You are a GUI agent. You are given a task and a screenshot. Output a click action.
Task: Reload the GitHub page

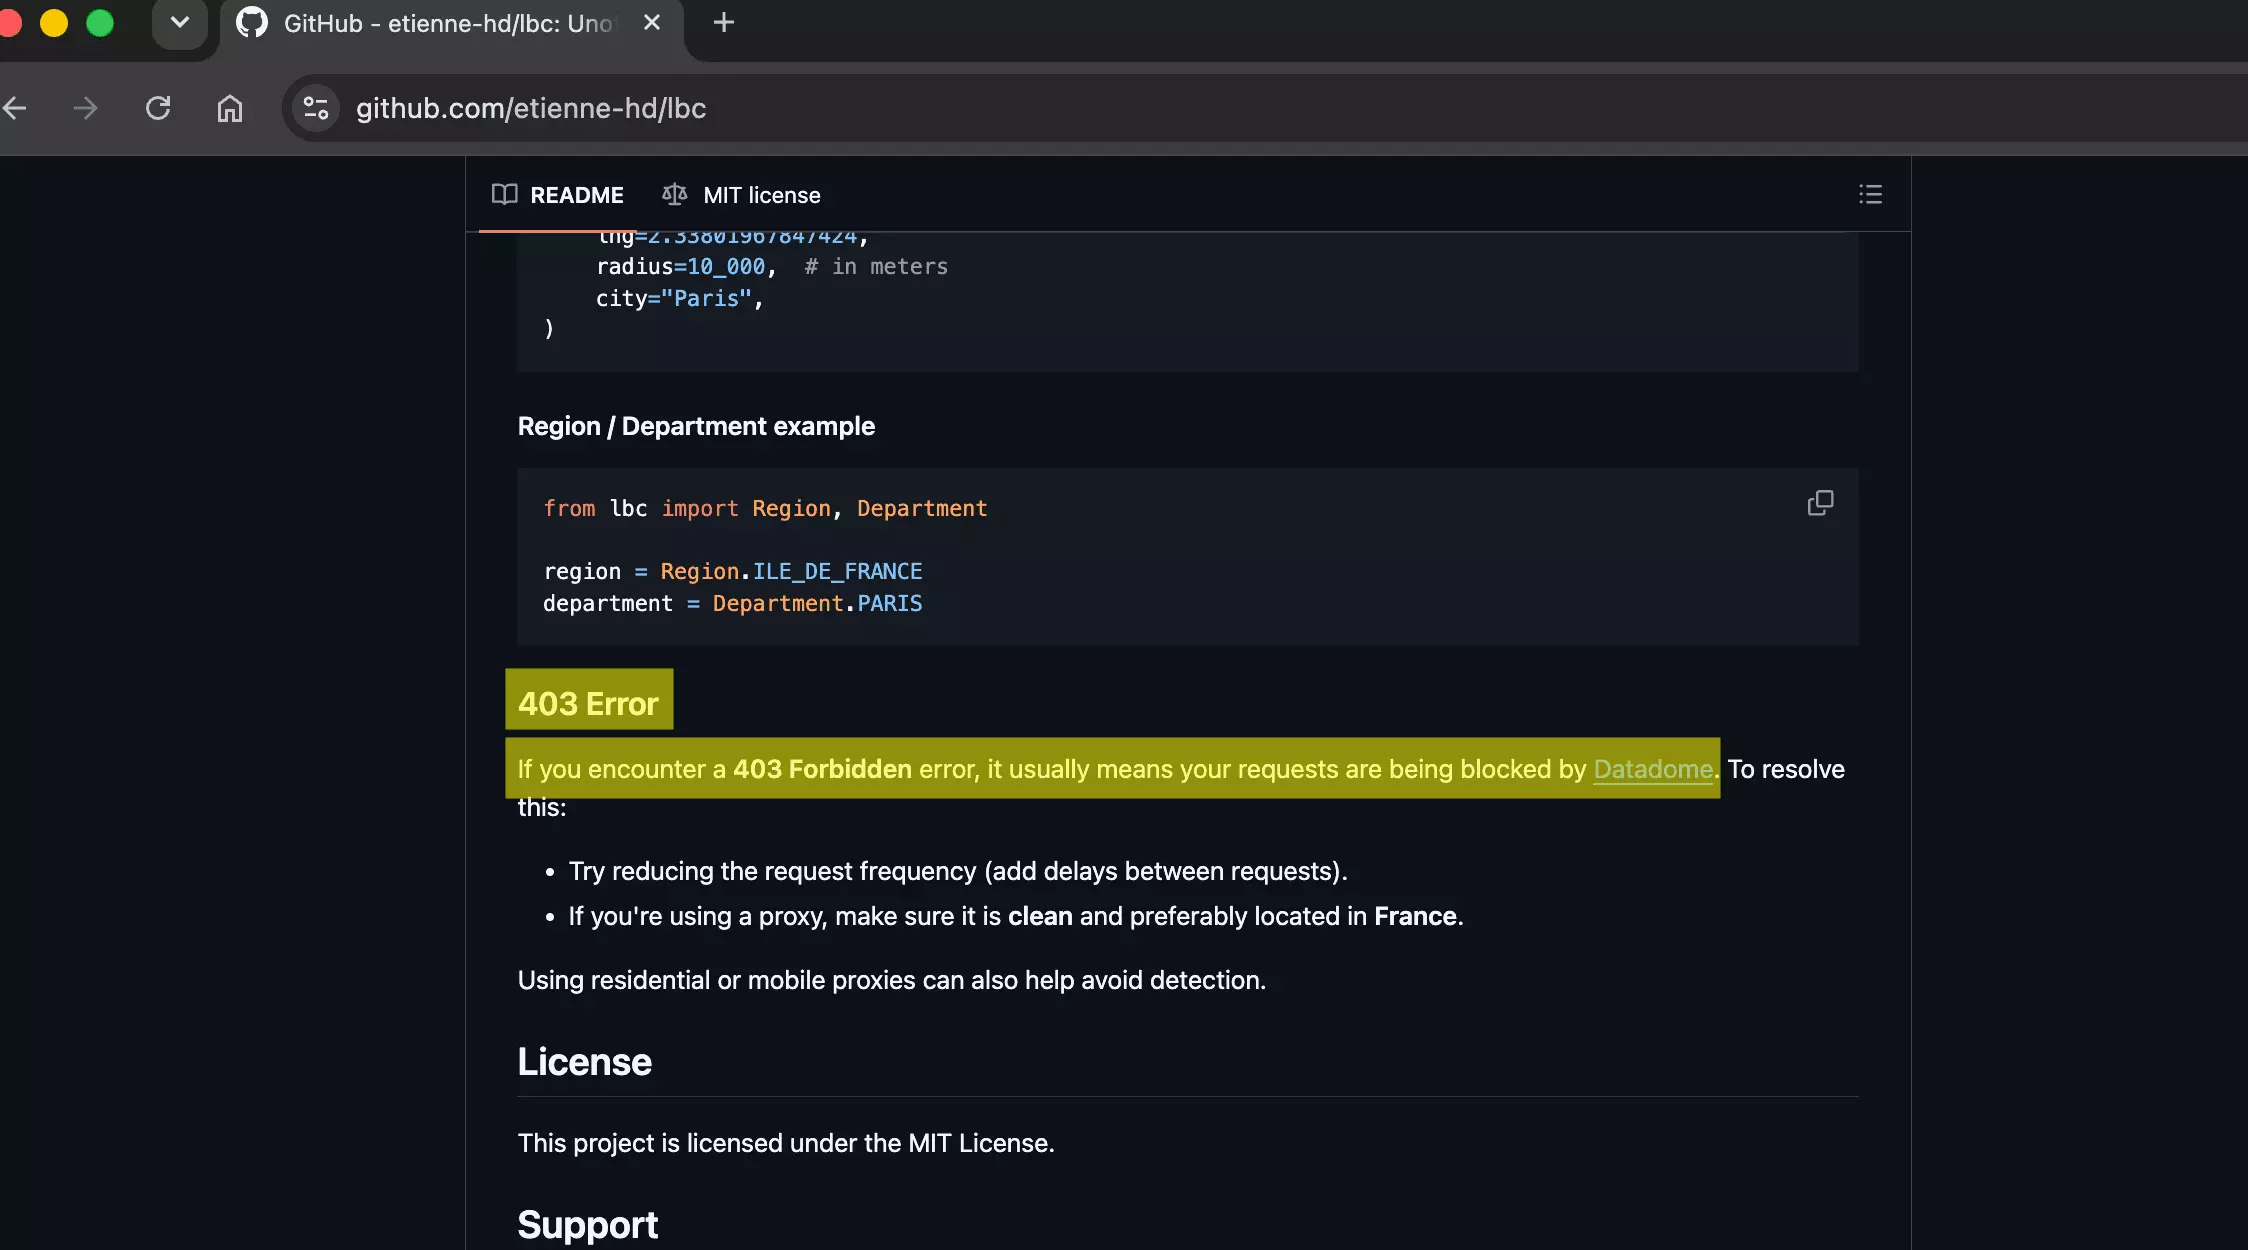(158, 108)
